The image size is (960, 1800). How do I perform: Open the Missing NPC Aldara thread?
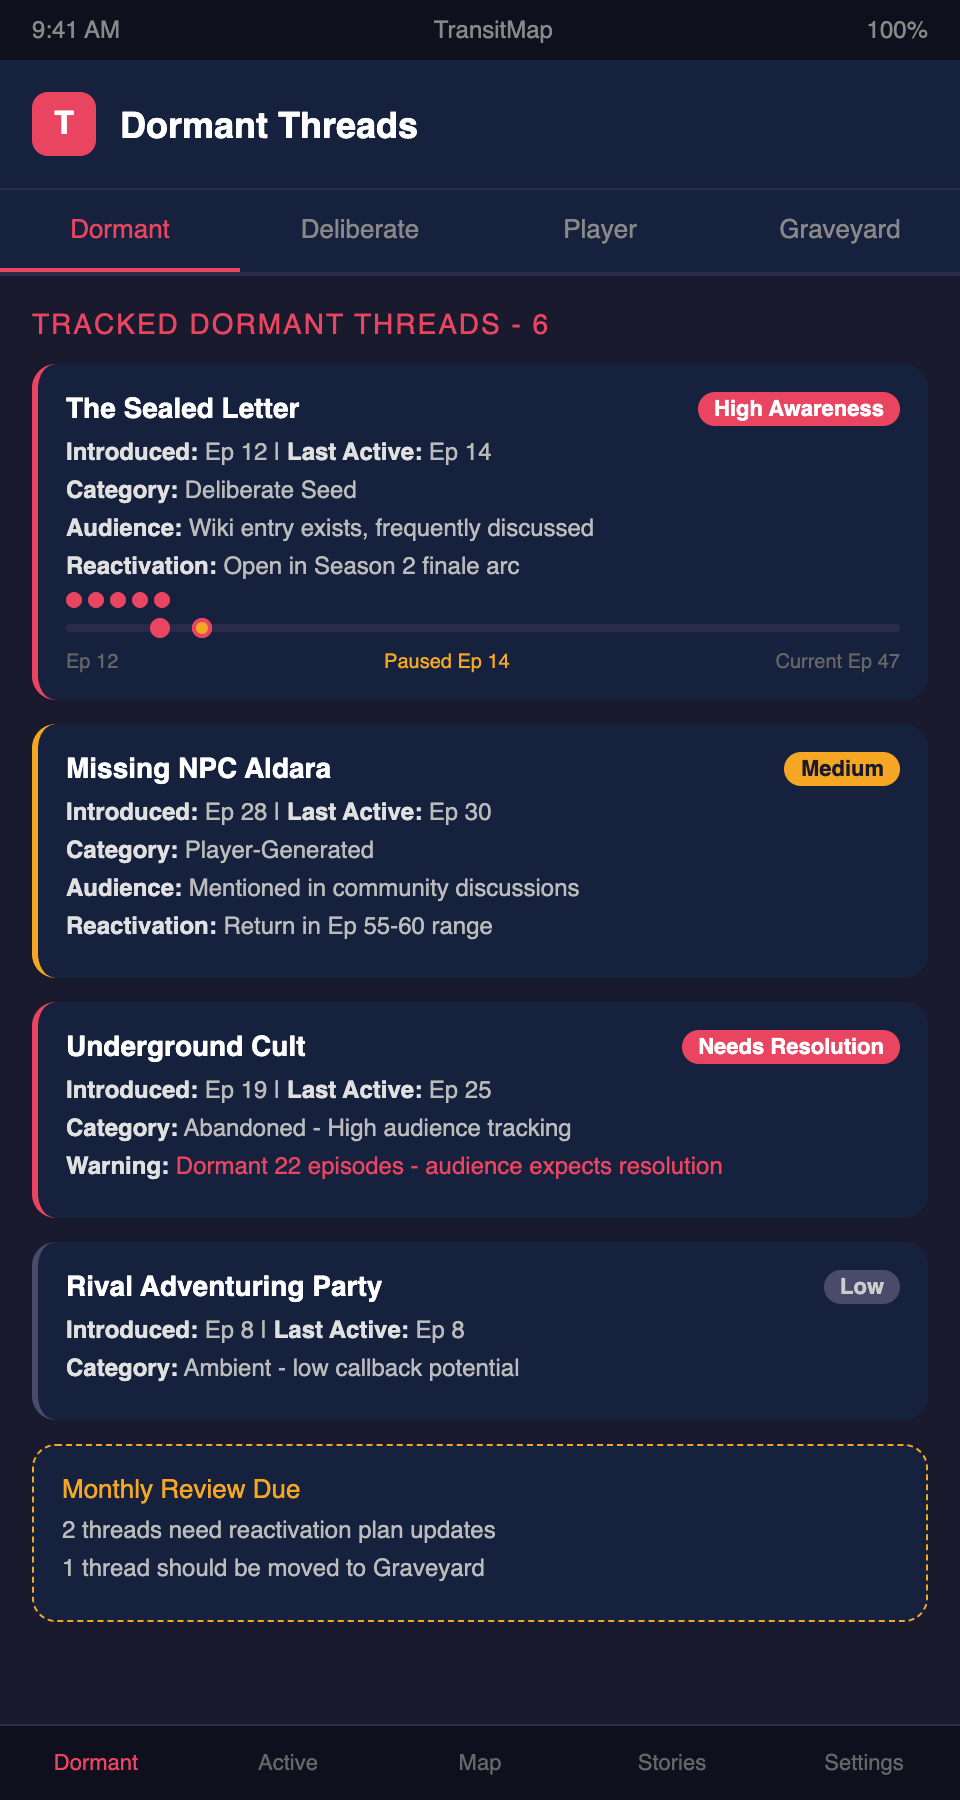(x=198, y=769)
